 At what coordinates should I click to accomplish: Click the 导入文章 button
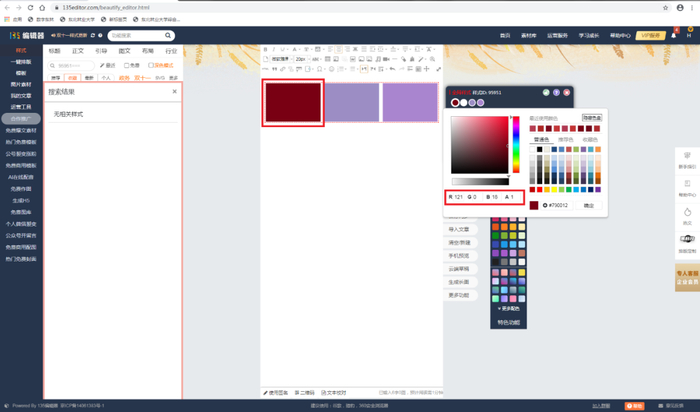(459, 229)
